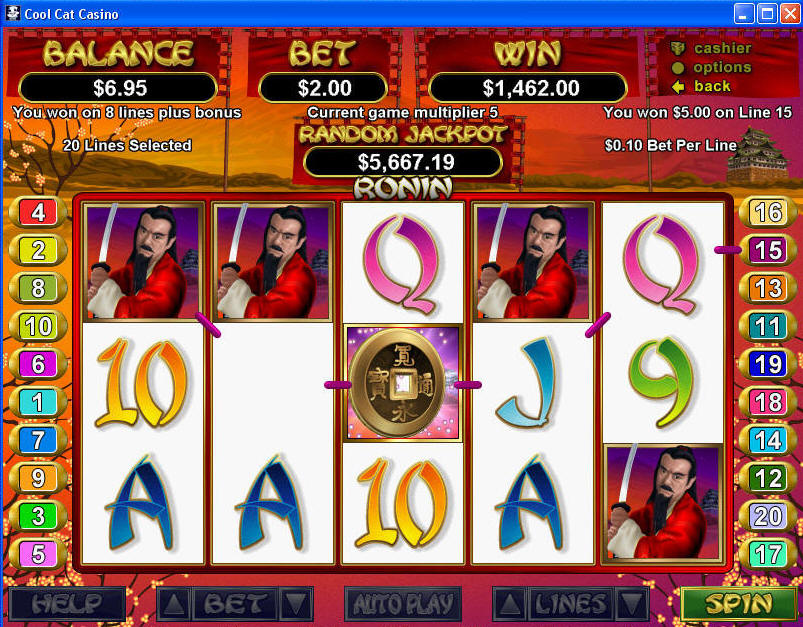Click the Cool Cat Casino title bar icon
Screen dimensions: 803x627
pyautogui.click(x=13, y=13)
